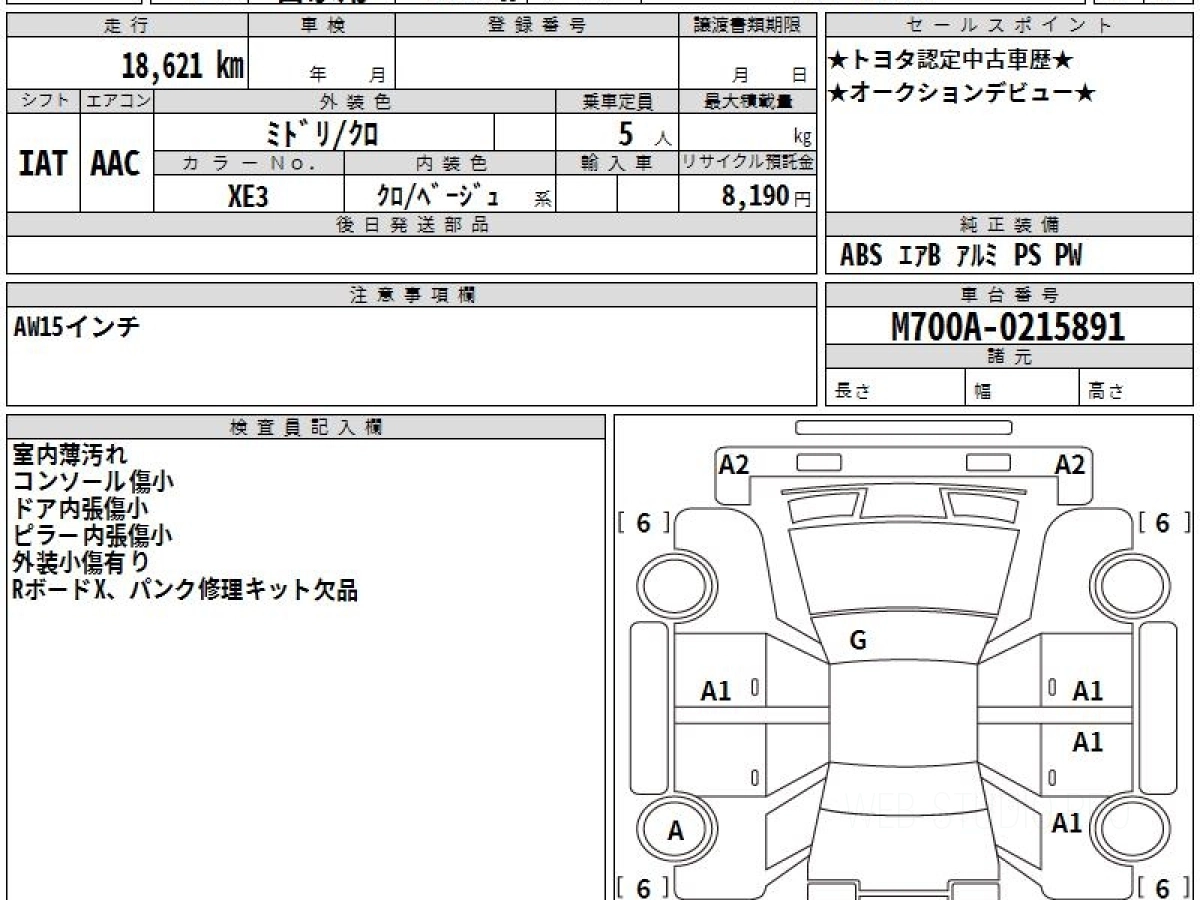The image size is (1200, 900).
Task: Click the 輸入車 header cell
Action: (x=617, y=163)
